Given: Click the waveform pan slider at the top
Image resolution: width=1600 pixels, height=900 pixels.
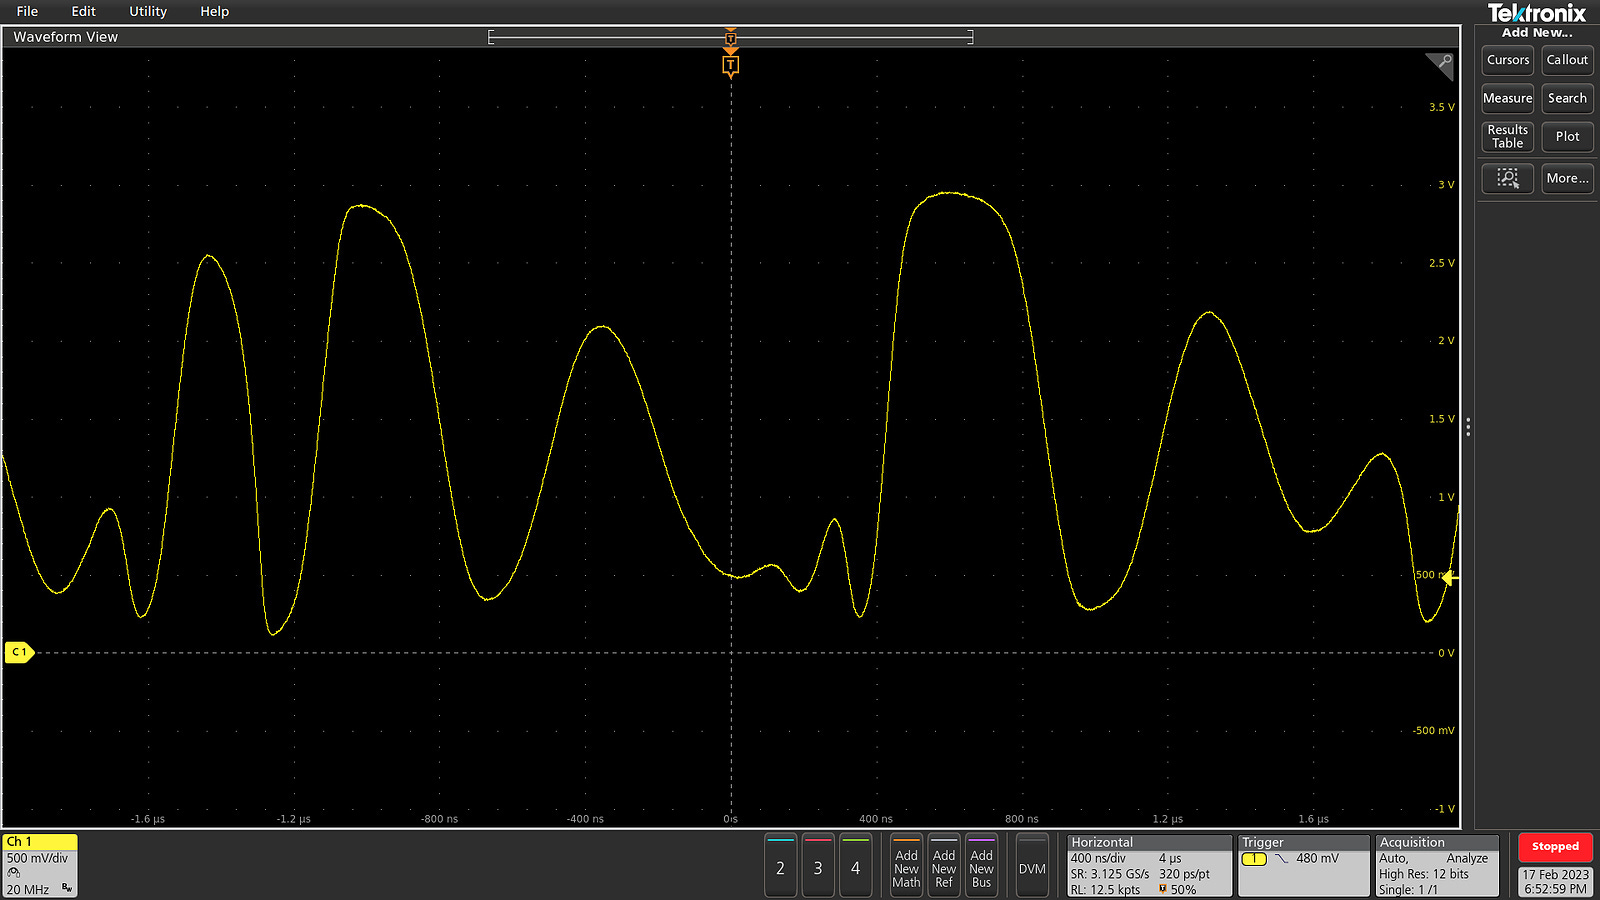Looking at the screenshot, I should (x=730, y=36).
